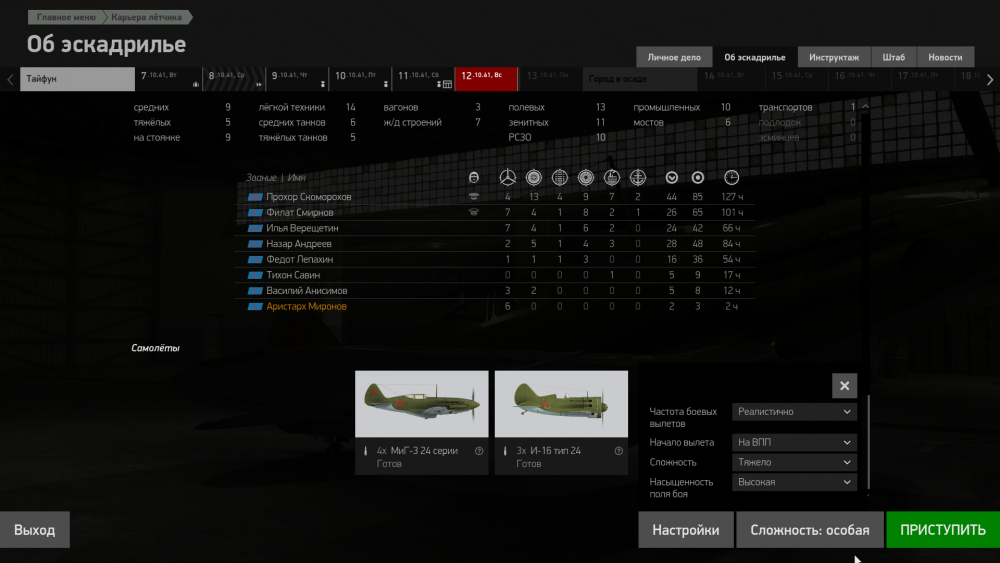Click the calendar icon on 11.10.41 day

tap(447, 84)
